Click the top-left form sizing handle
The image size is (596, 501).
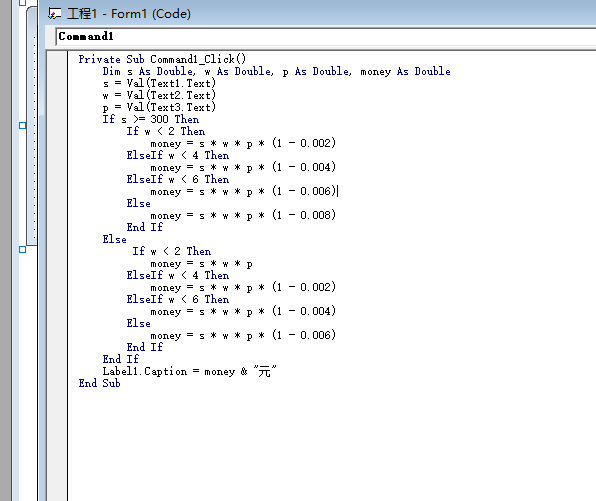22,3
